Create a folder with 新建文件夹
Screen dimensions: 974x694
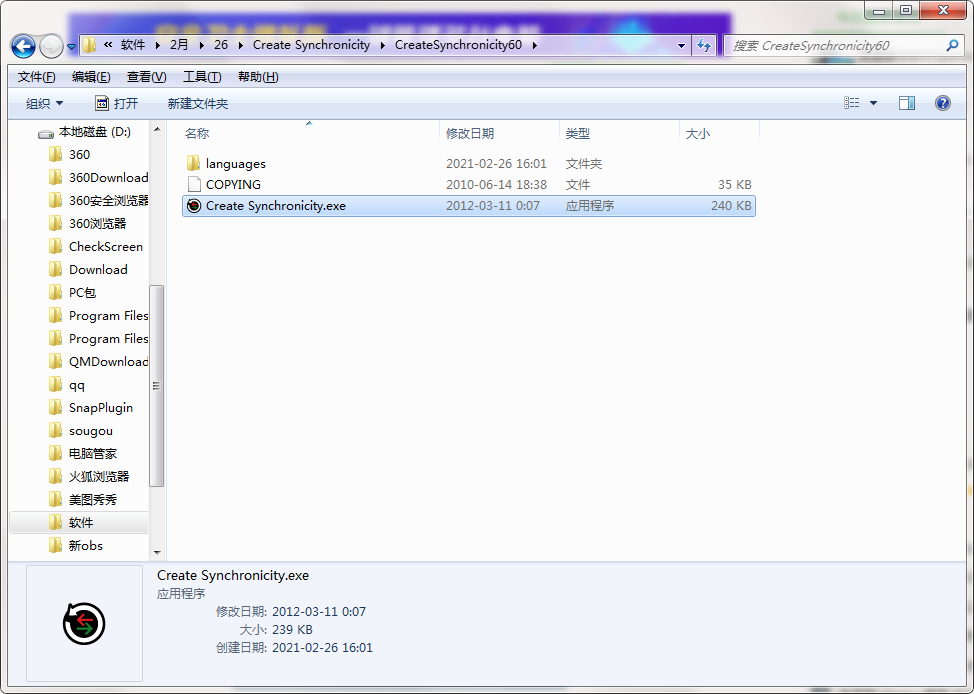click(x=198, y=104)
